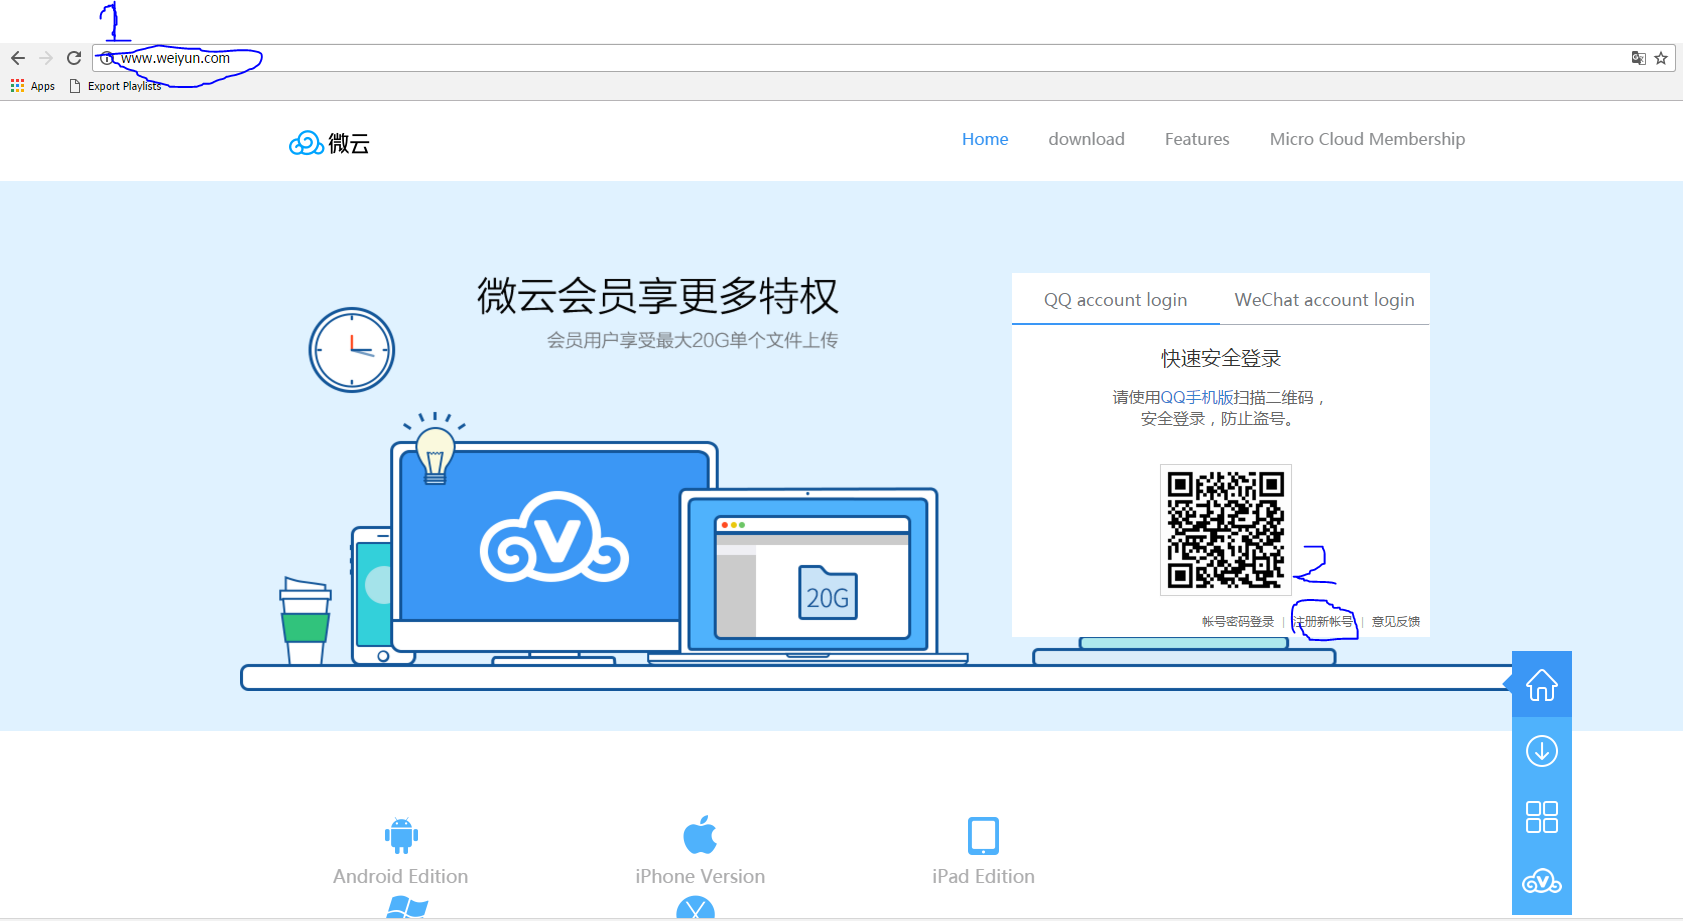Click the home icon in the side panel
The image size is (1683, 921).
click(1542, 685)
